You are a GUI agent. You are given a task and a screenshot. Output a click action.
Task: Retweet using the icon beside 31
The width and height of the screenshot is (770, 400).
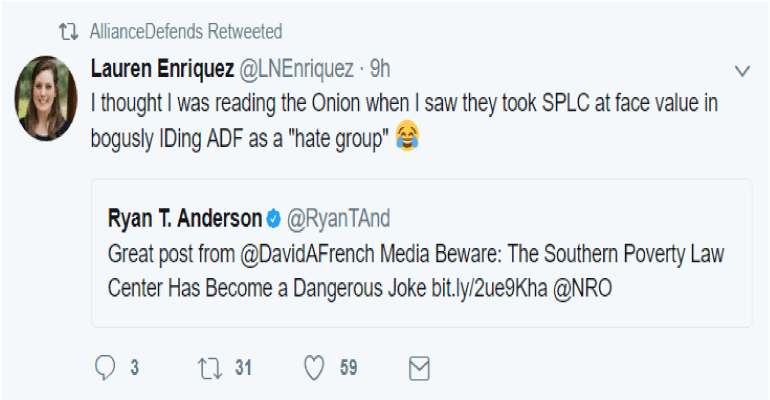[208, 368]
